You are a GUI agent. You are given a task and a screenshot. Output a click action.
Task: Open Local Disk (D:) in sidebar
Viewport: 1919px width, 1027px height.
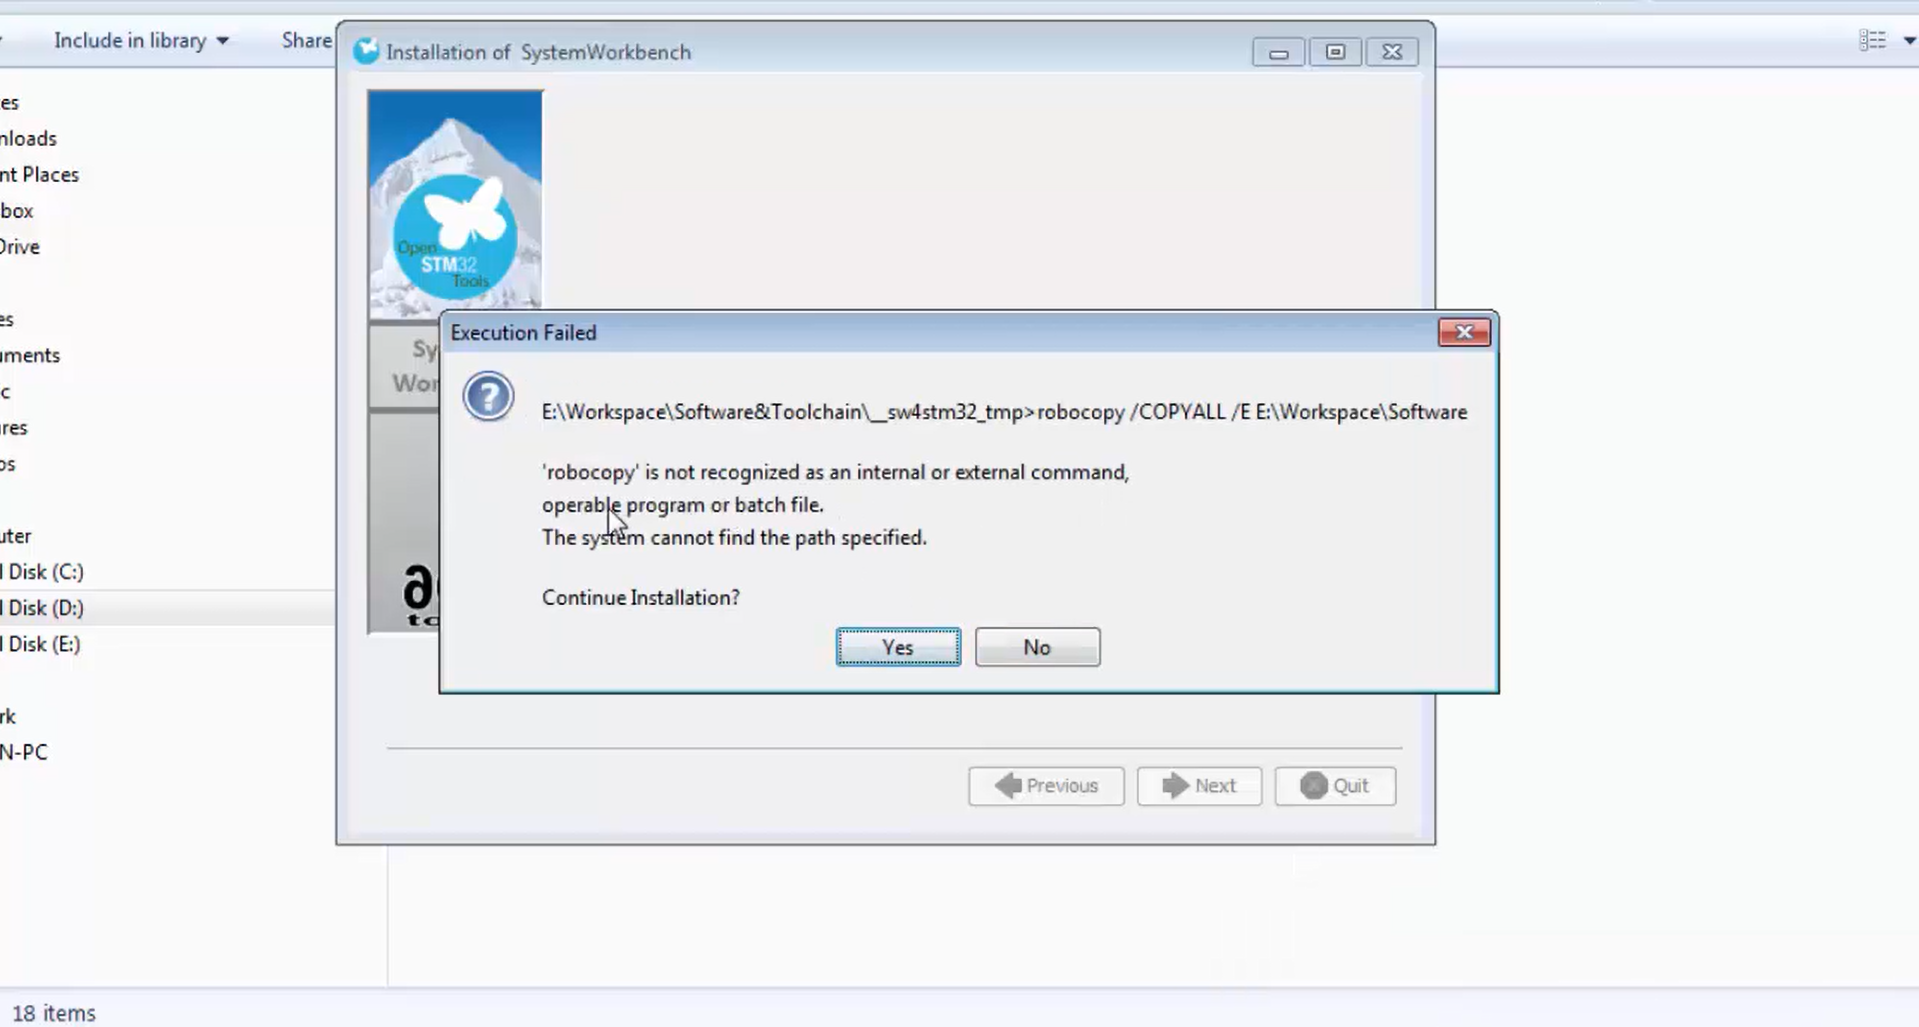click(42, 608)
